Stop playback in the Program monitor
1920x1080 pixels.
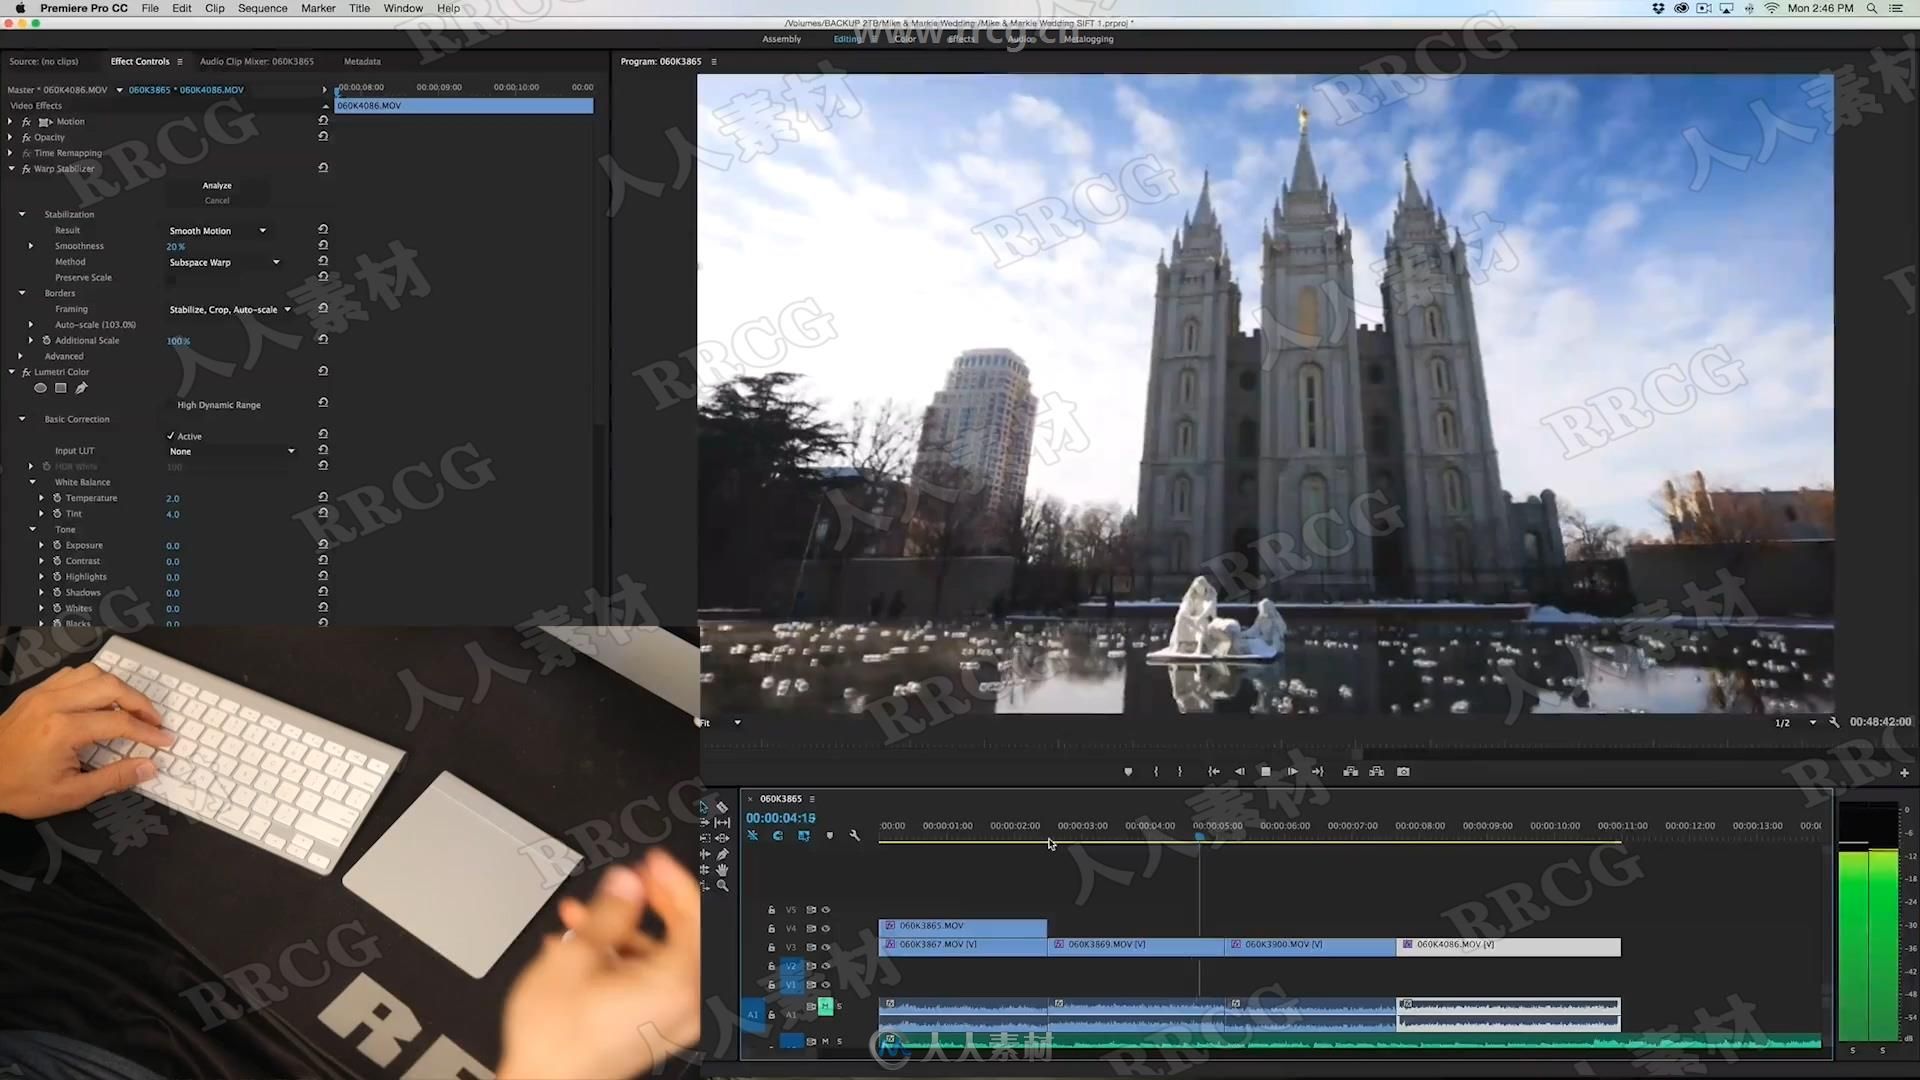point(1265,772)
